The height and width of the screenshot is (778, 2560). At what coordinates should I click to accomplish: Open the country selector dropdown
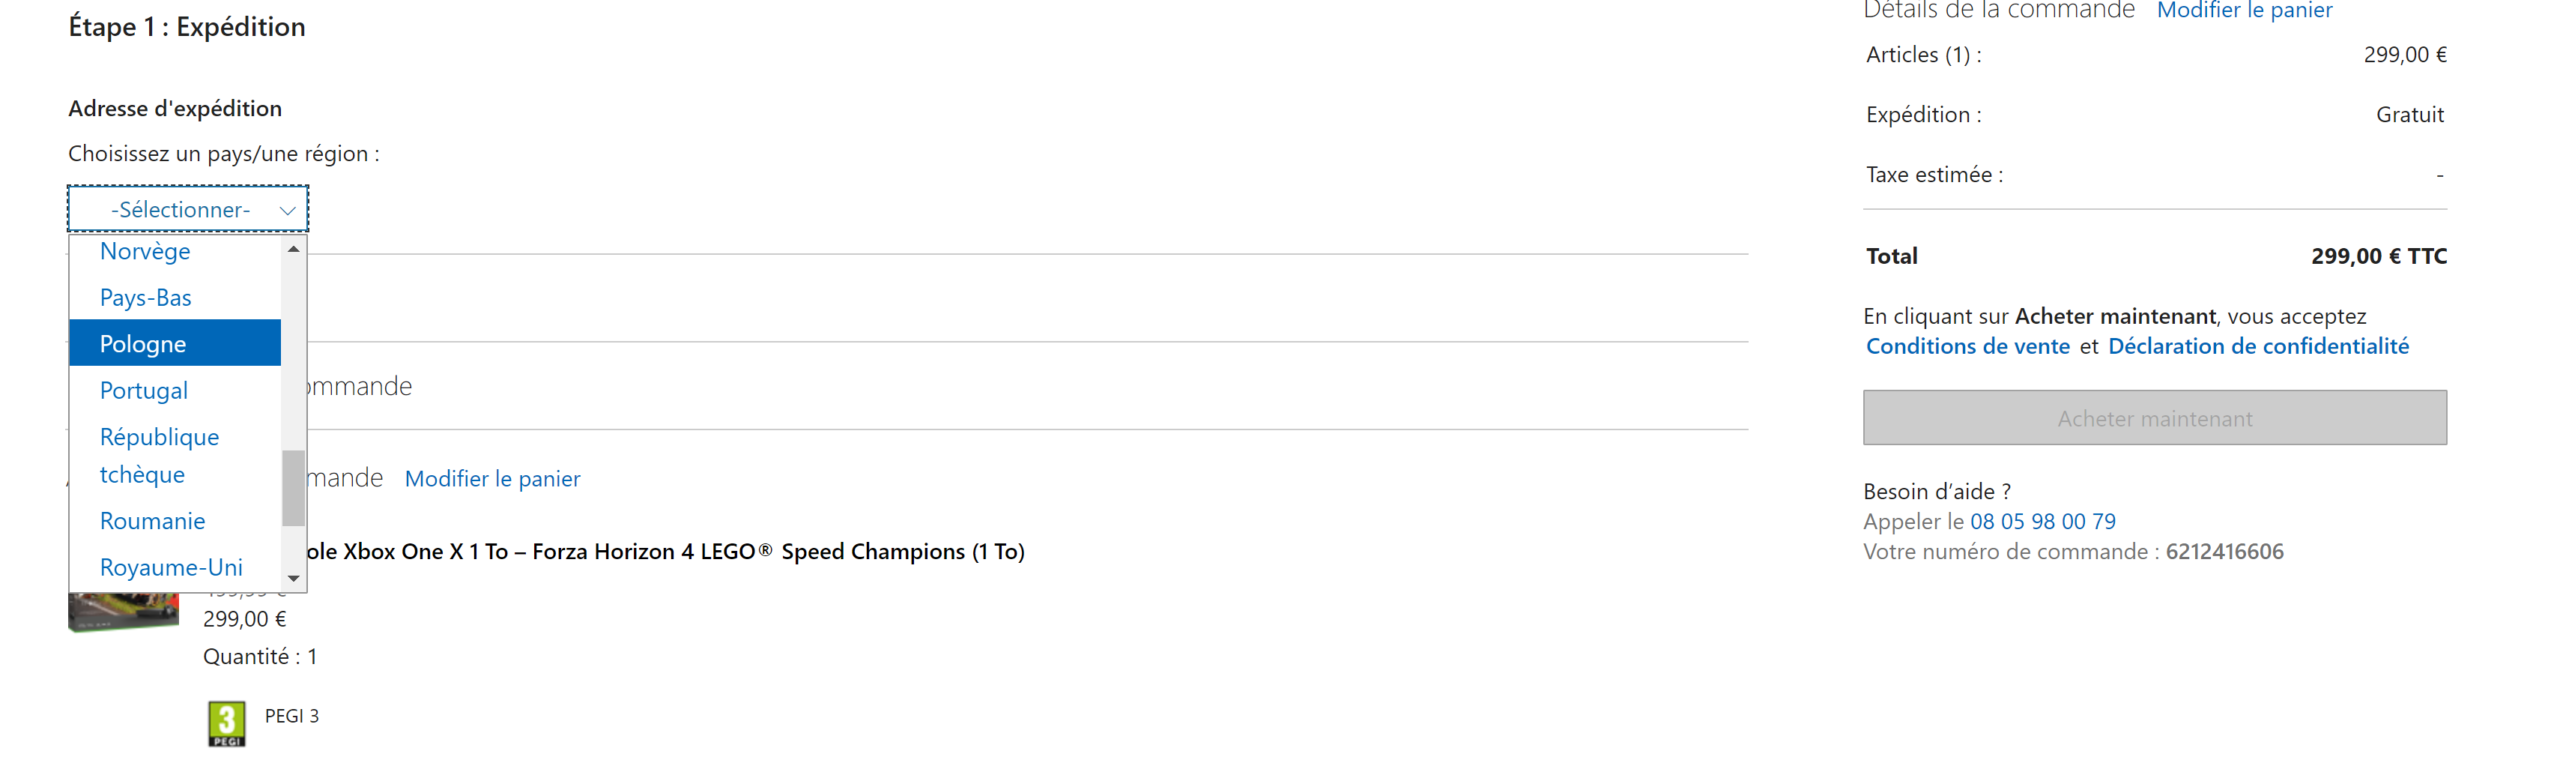click(x=187, y=209)
